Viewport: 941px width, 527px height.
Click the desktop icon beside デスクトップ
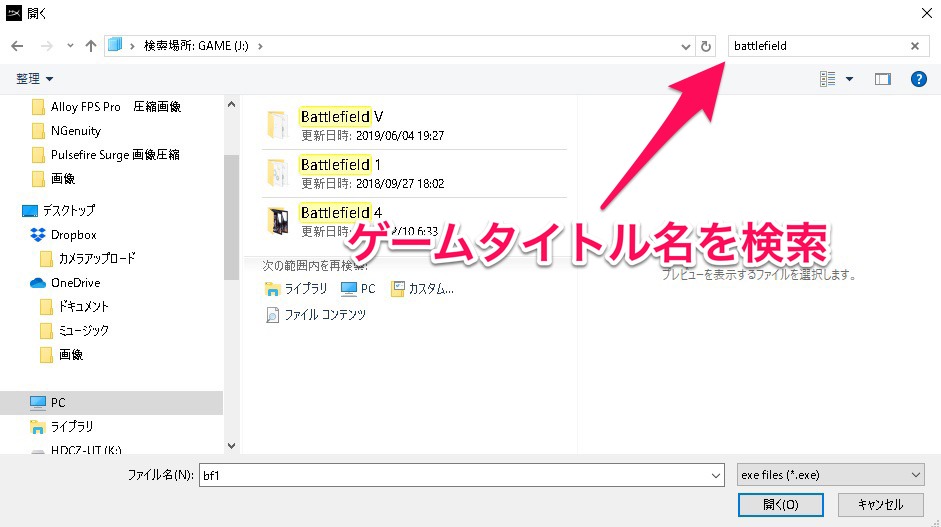point(29,211)
